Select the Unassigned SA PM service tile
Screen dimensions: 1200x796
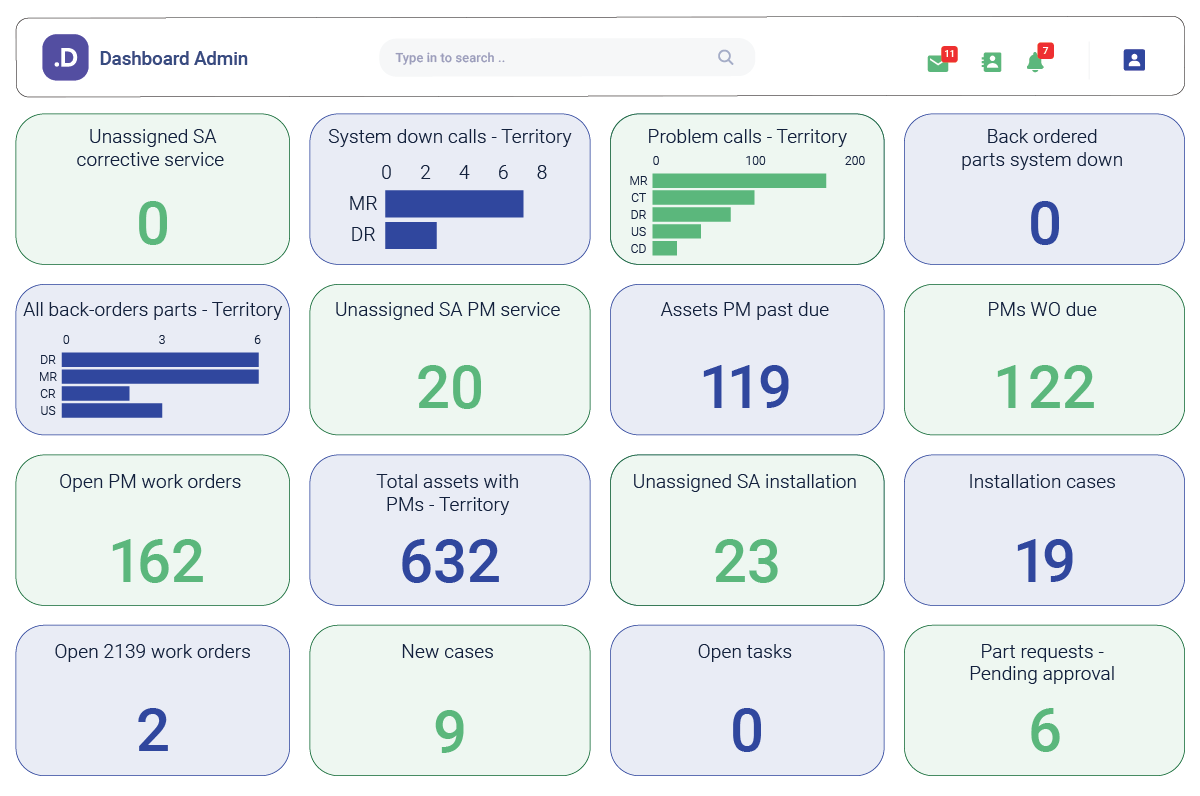[x=450, y=360]
